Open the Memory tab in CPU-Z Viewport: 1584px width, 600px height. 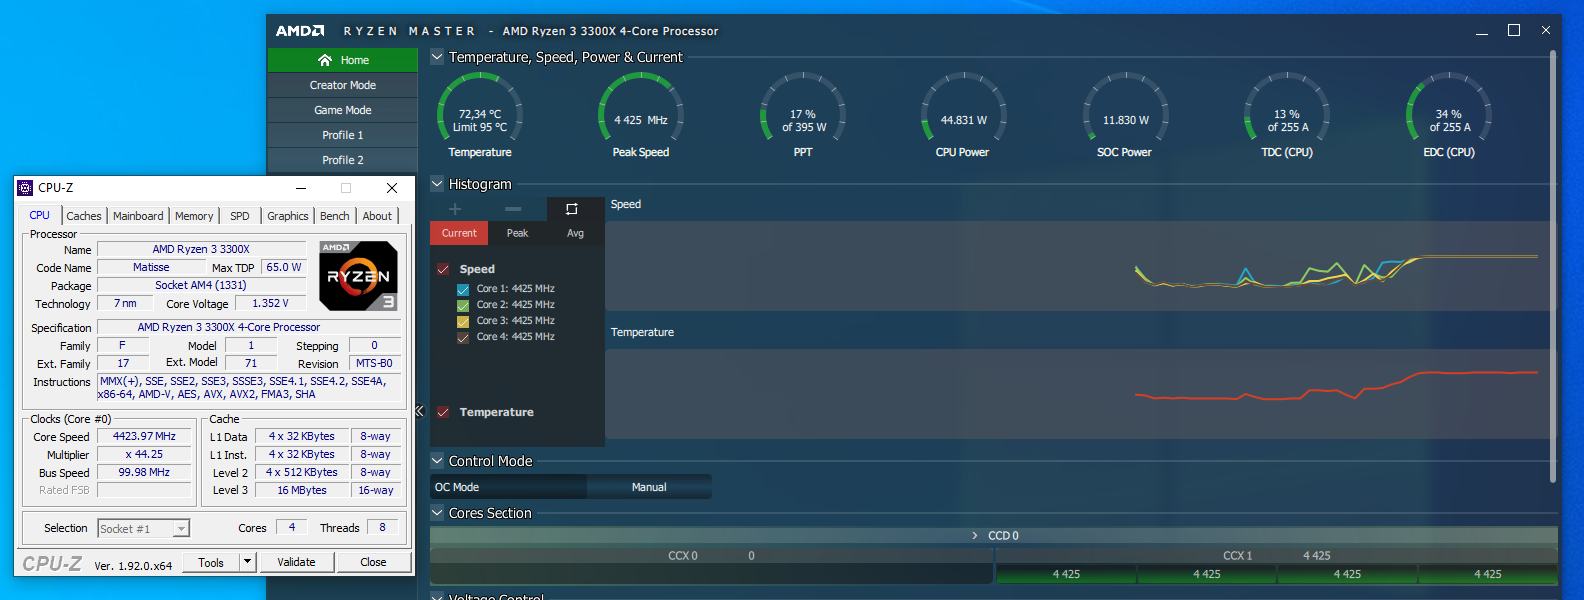(x=194, y=216)
